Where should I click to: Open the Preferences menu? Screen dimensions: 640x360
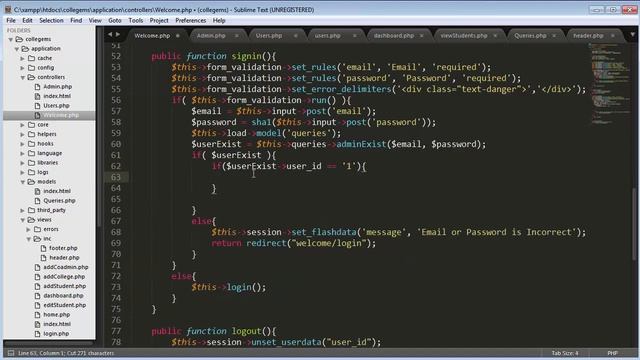(190, 20)
